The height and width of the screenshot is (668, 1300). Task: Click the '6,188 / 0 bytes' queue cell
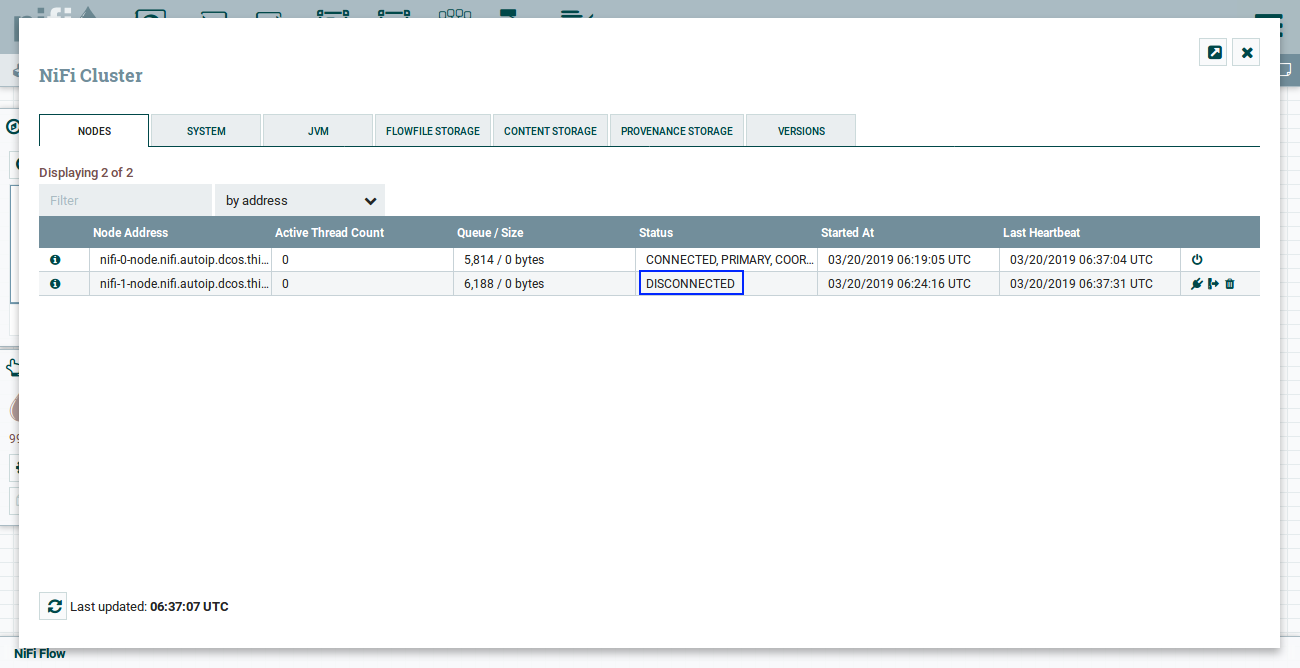[544, 284]
